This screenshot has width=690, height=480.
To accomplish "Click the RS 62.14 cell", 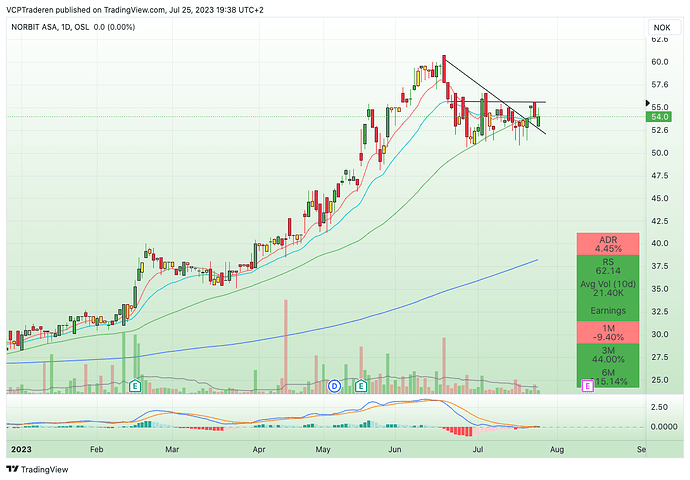I will pos(608,266).
